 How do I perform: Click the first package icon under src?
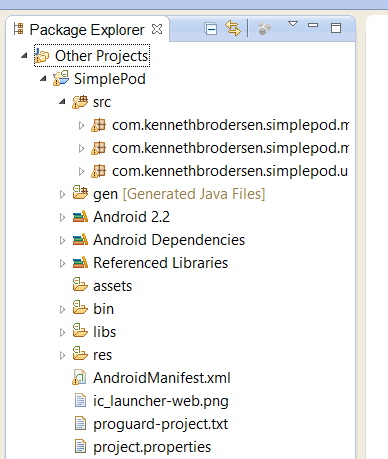(99, 125)
